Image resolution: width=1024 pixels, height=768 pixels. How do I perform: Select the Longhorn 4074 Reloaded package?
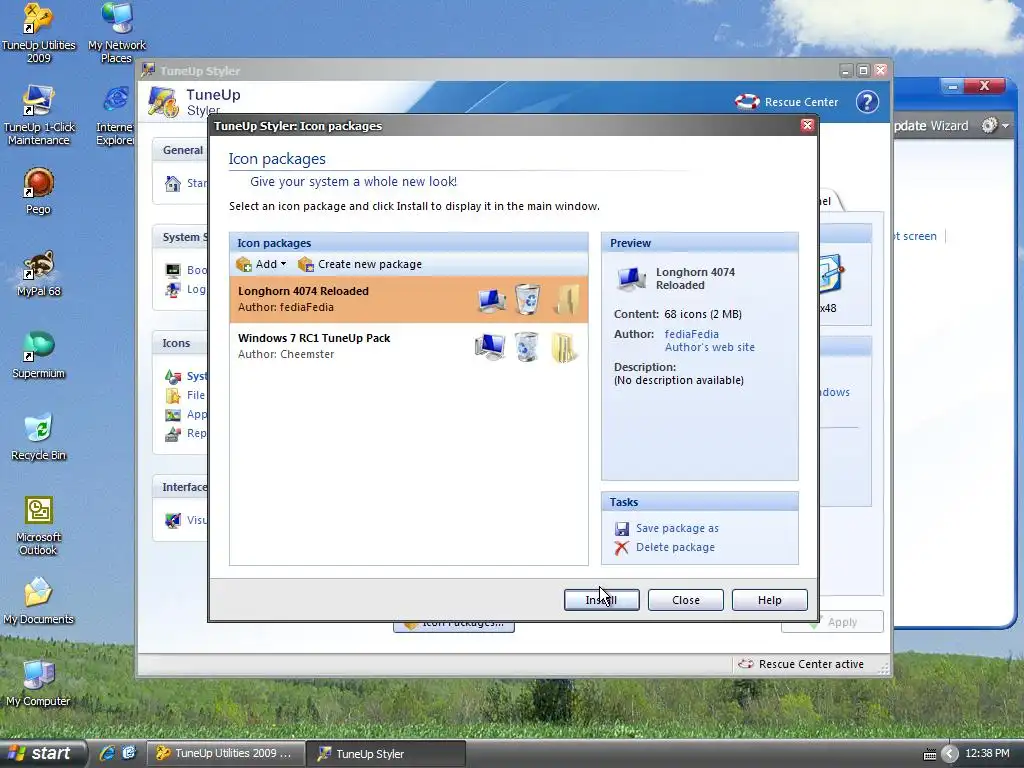pos(409,299)
